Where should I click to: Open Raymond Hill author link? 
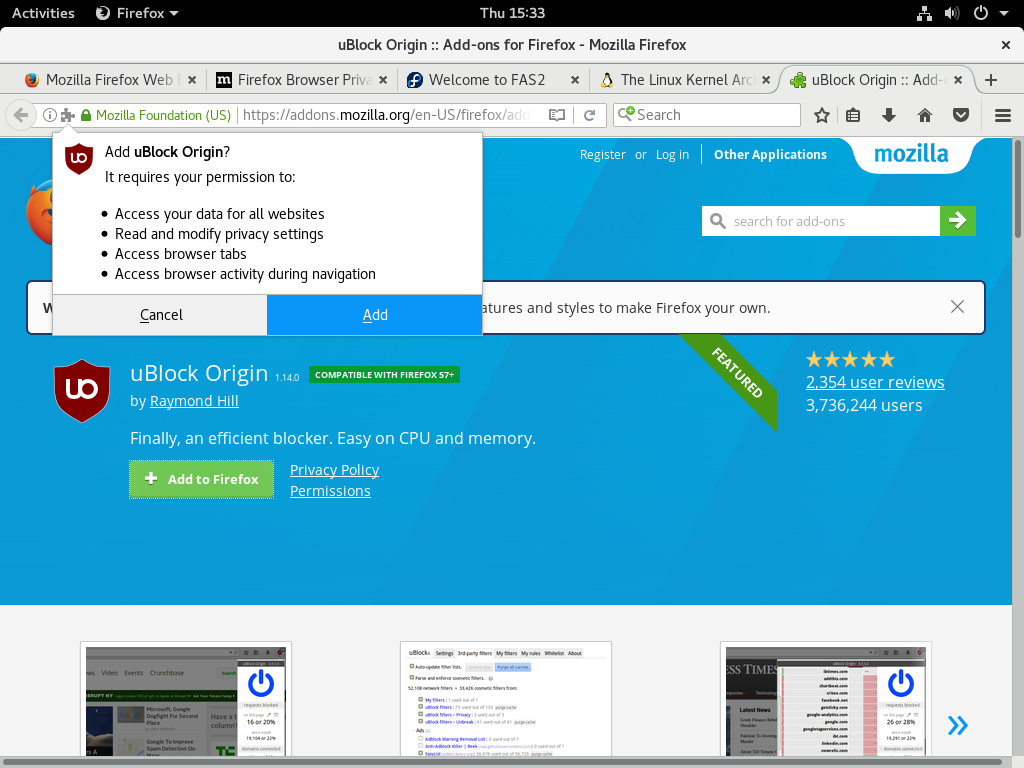tap(194, 401)
